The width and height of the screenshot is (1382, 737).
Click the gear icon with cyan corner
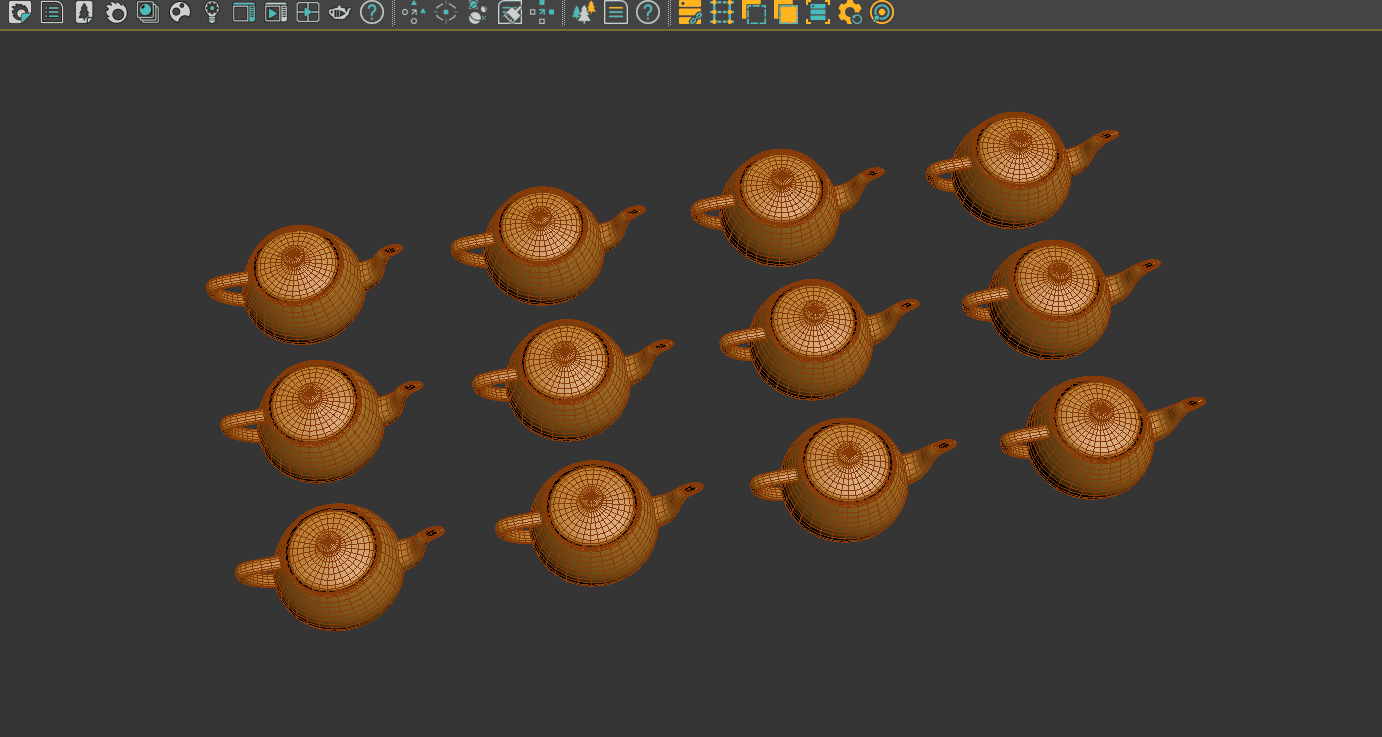tap(20, 13)
